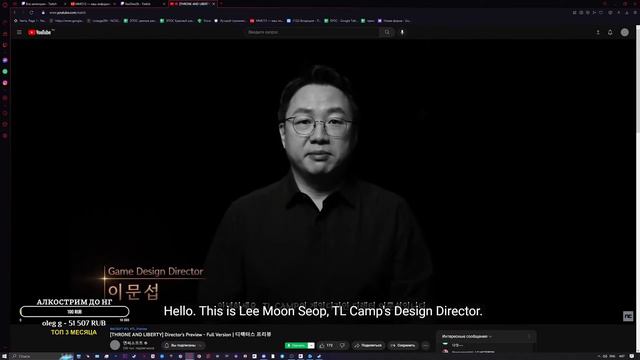
Task: Click the NC watermark in video corner
Action: 628,316
